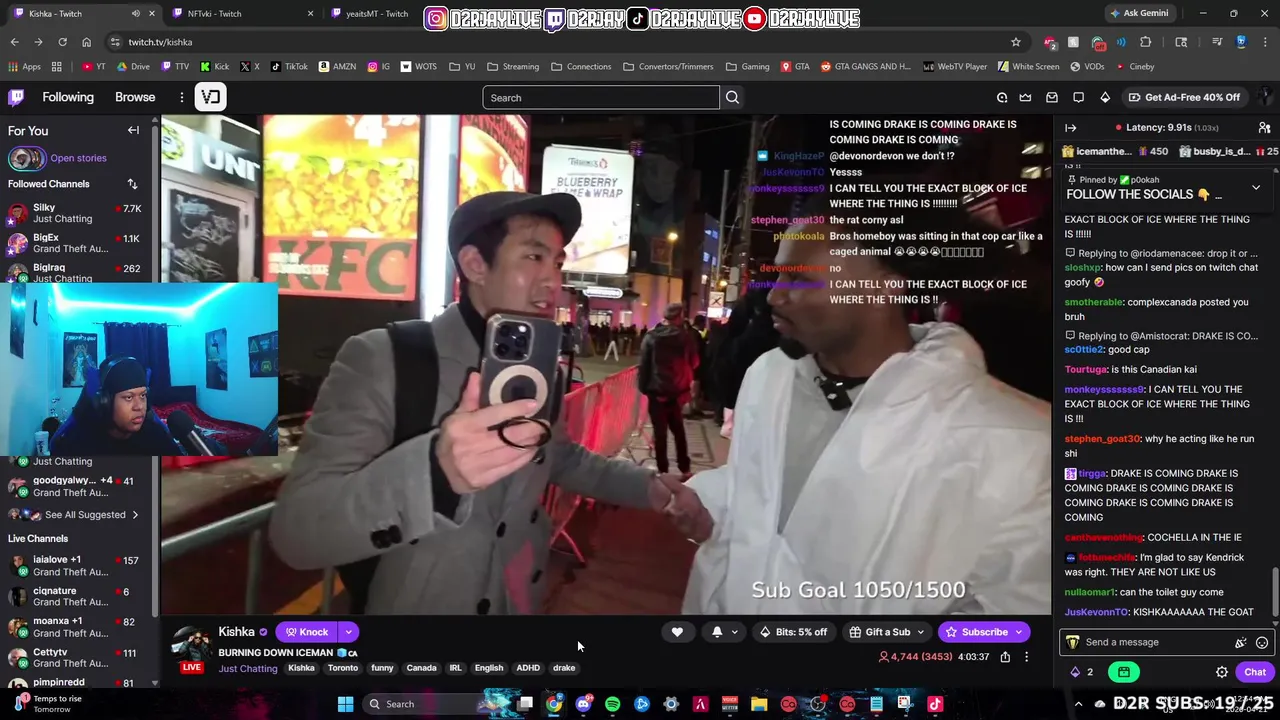
Task: Go to Following page
Action: click(x=68, y=97)
